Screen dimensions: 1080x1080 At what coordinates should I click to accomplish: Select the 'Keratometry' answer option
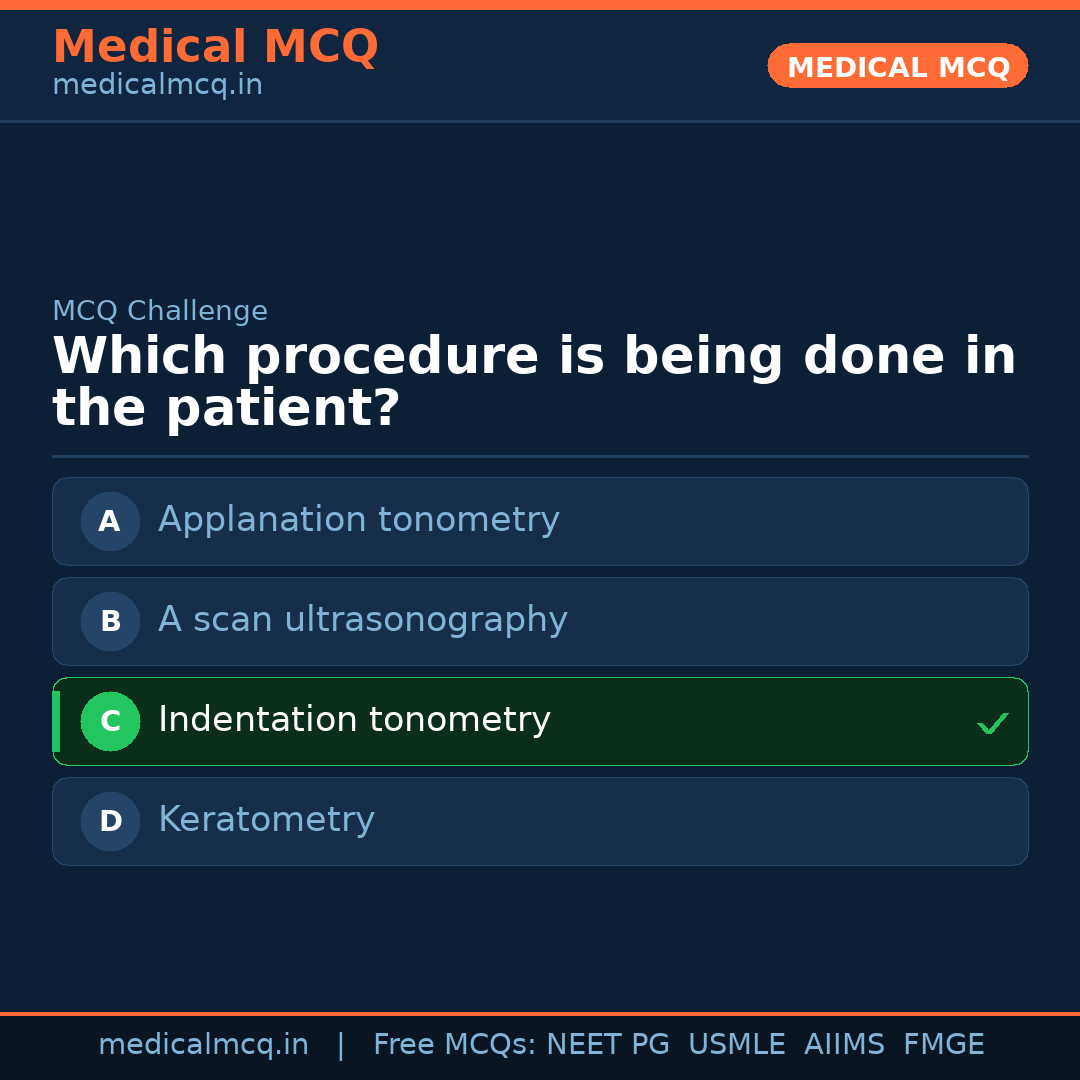[266, 821]
